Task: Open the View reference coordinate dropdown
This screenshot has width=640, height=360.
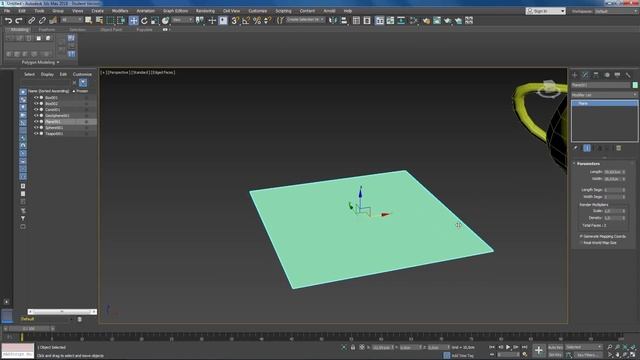Action: [x=182, y=20]
